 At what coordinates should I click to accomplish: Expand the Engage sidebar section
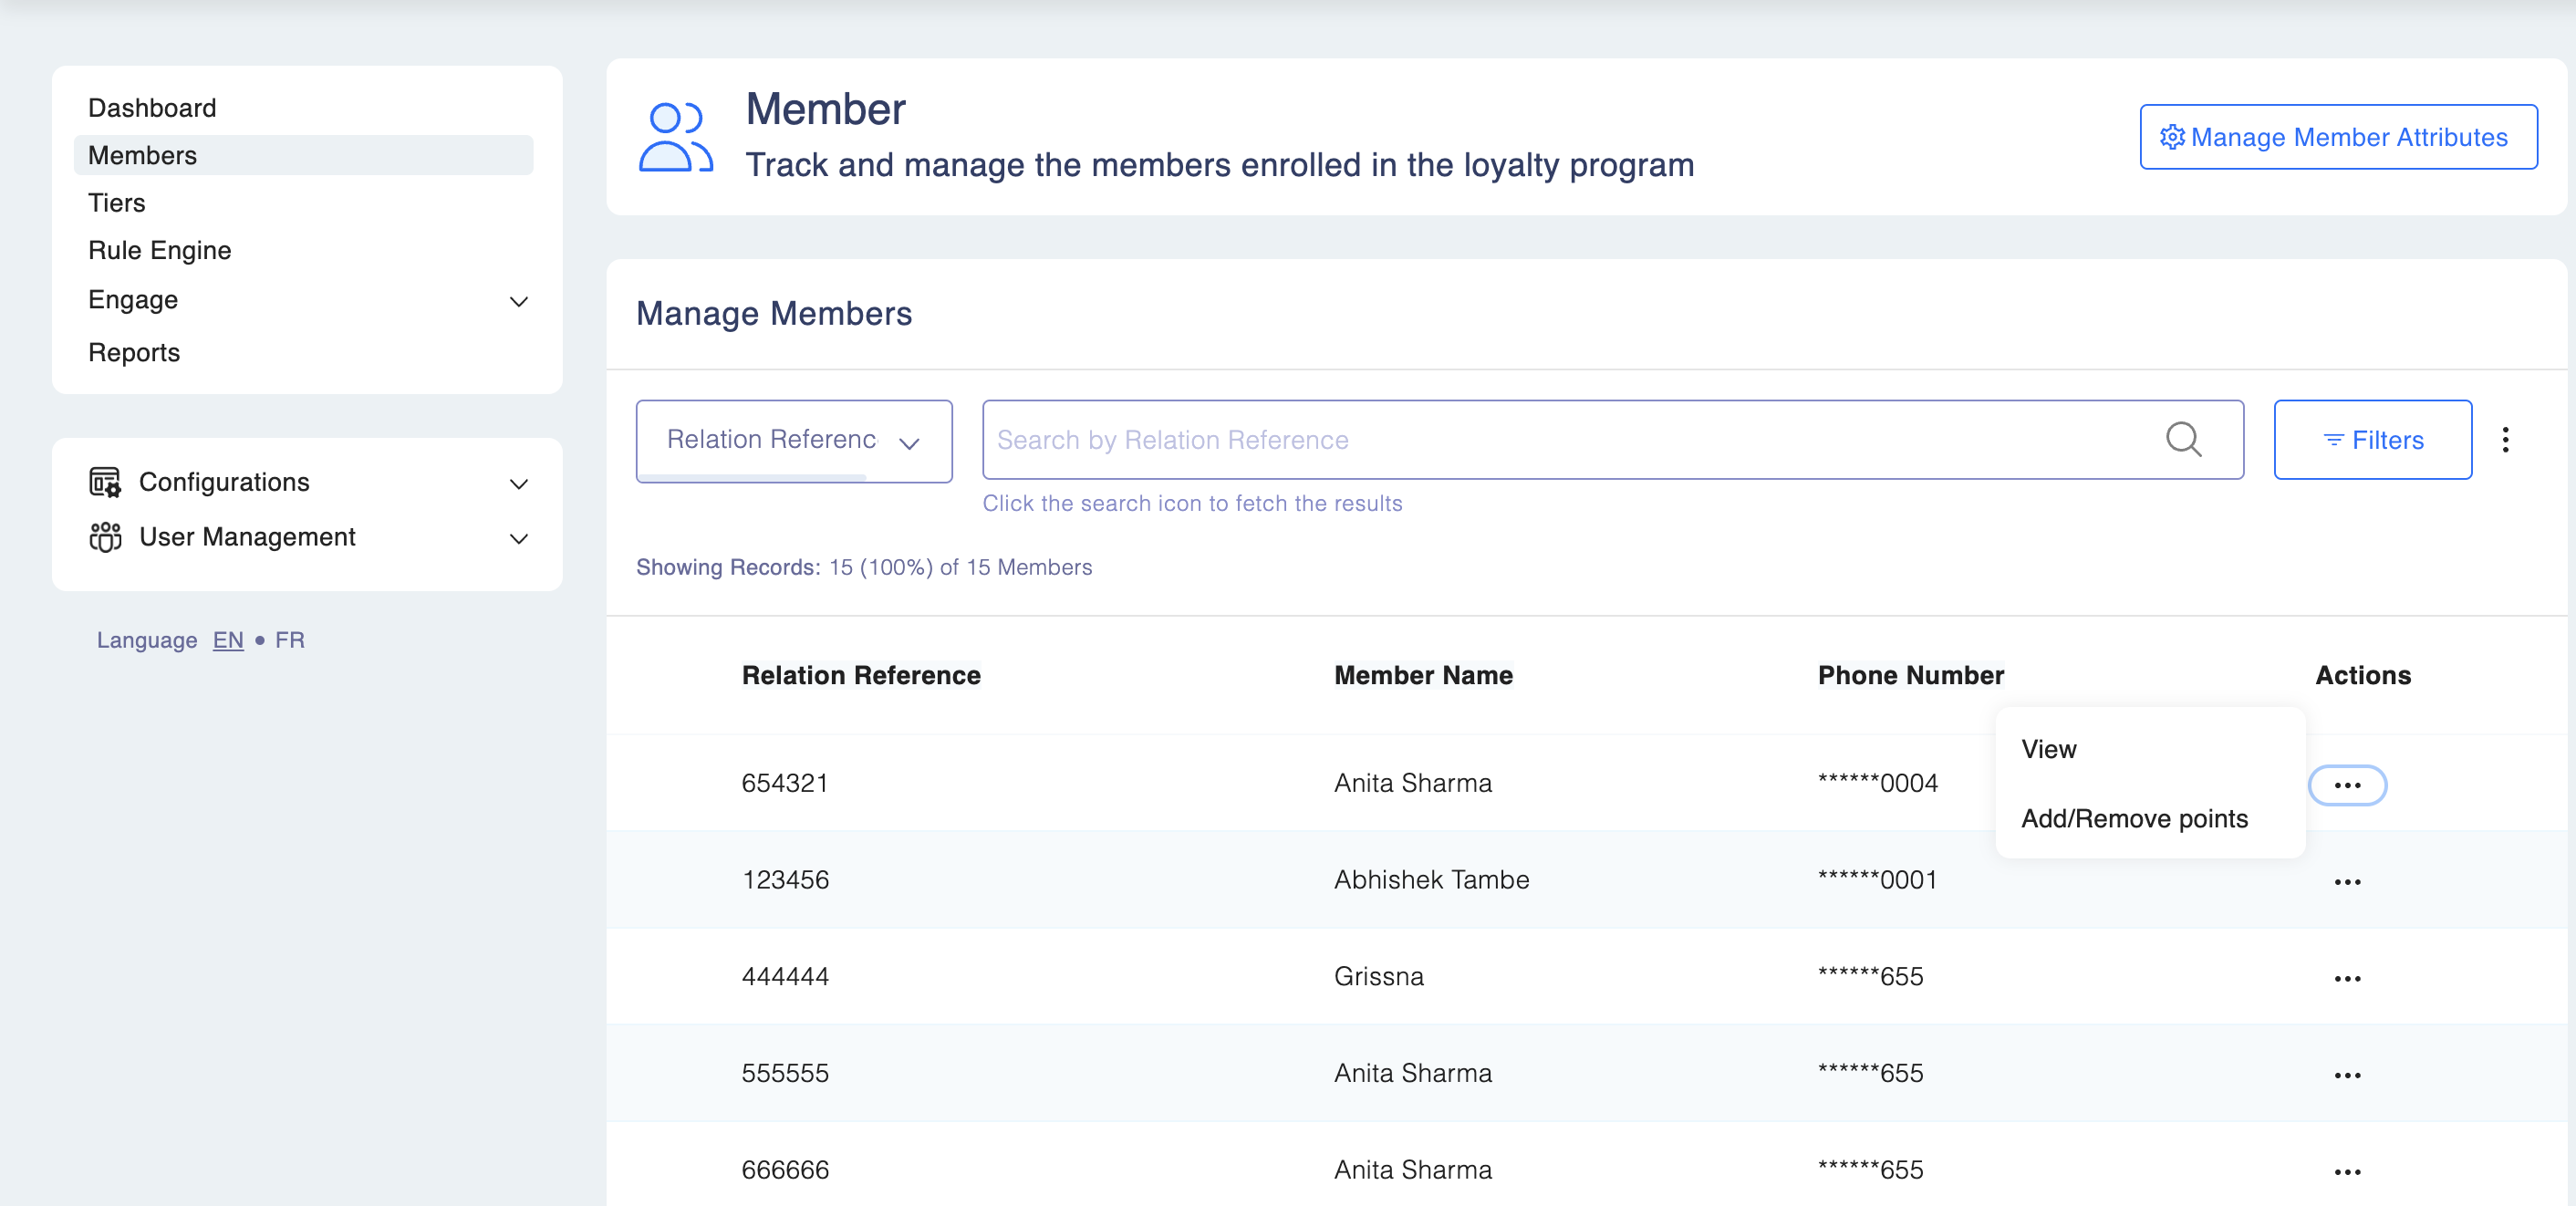(518, 301)
